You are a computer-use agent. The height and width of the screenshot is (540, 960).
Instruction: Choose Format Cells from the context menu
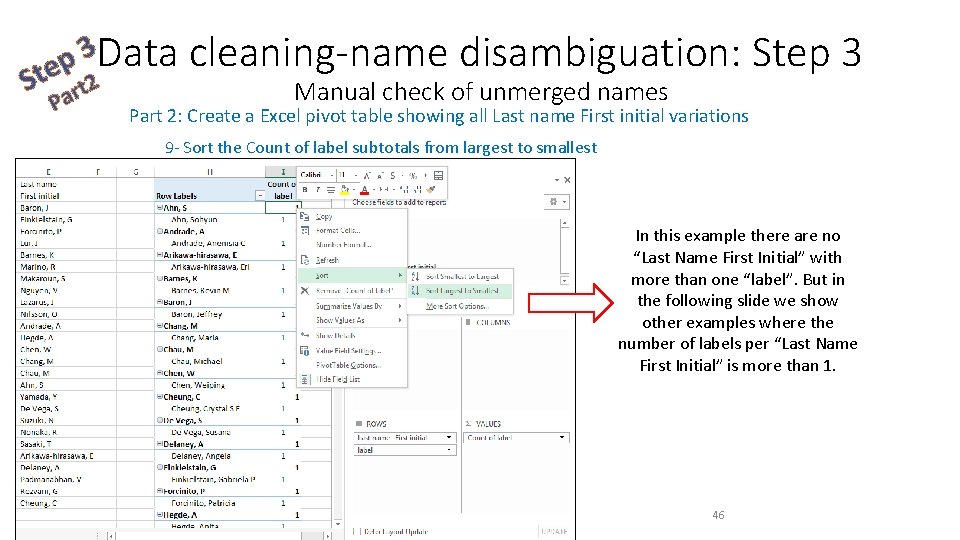(x=352, y=231)
